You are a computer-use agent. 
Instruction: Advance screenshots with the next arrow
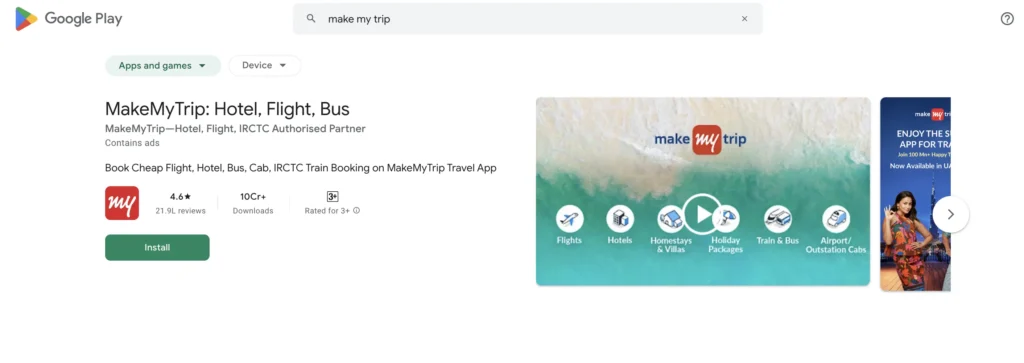click(951, 214)
